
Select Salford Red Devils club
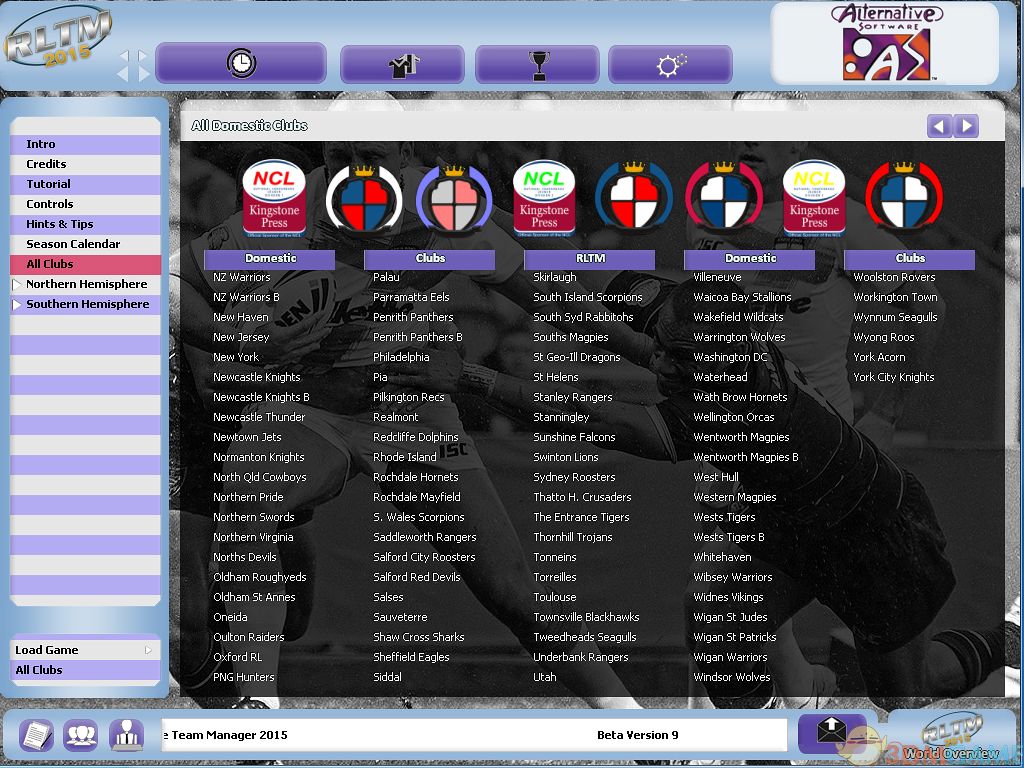tap(417, 577)
